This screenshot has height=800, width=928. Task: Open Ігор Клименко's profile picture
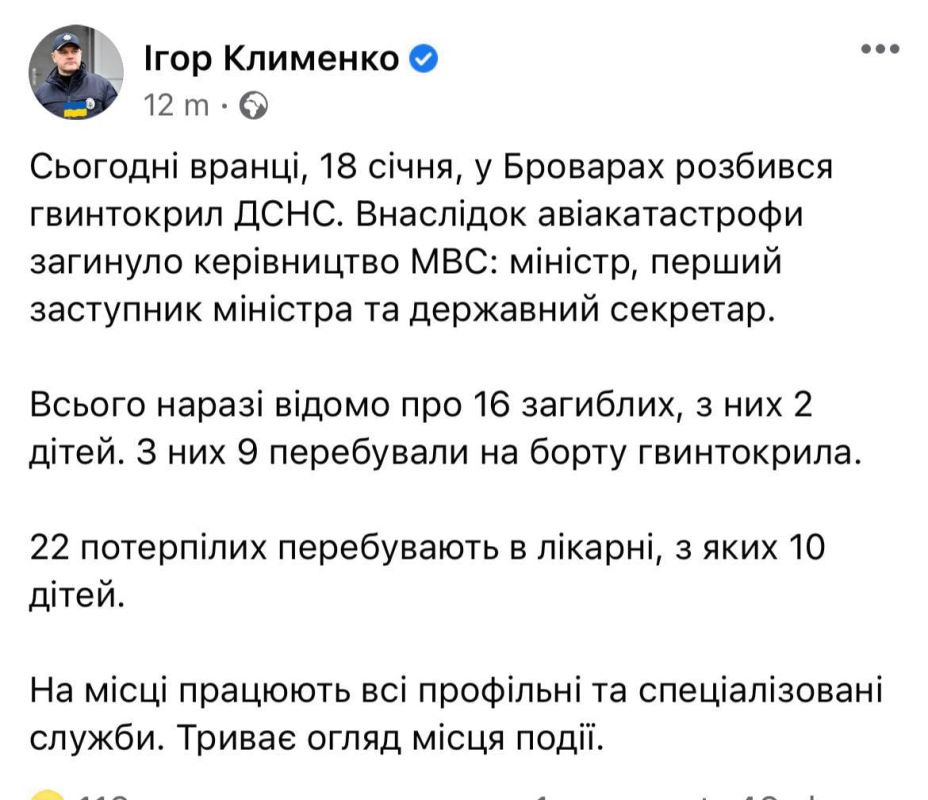(x=75, y=74)
